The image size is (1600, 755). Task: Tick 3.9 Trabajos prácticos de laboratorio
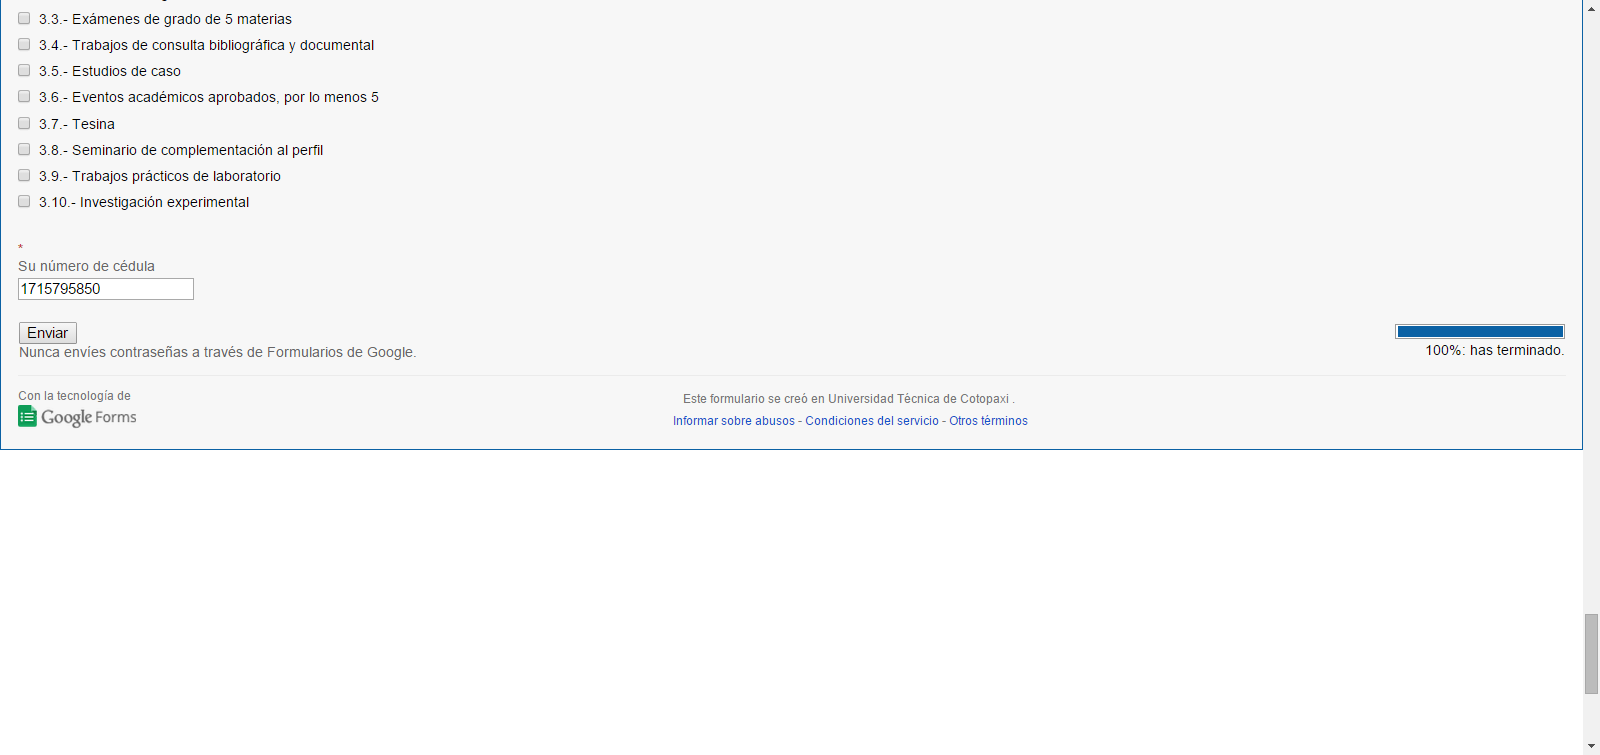pyautogui.click(x=24, y=175)
